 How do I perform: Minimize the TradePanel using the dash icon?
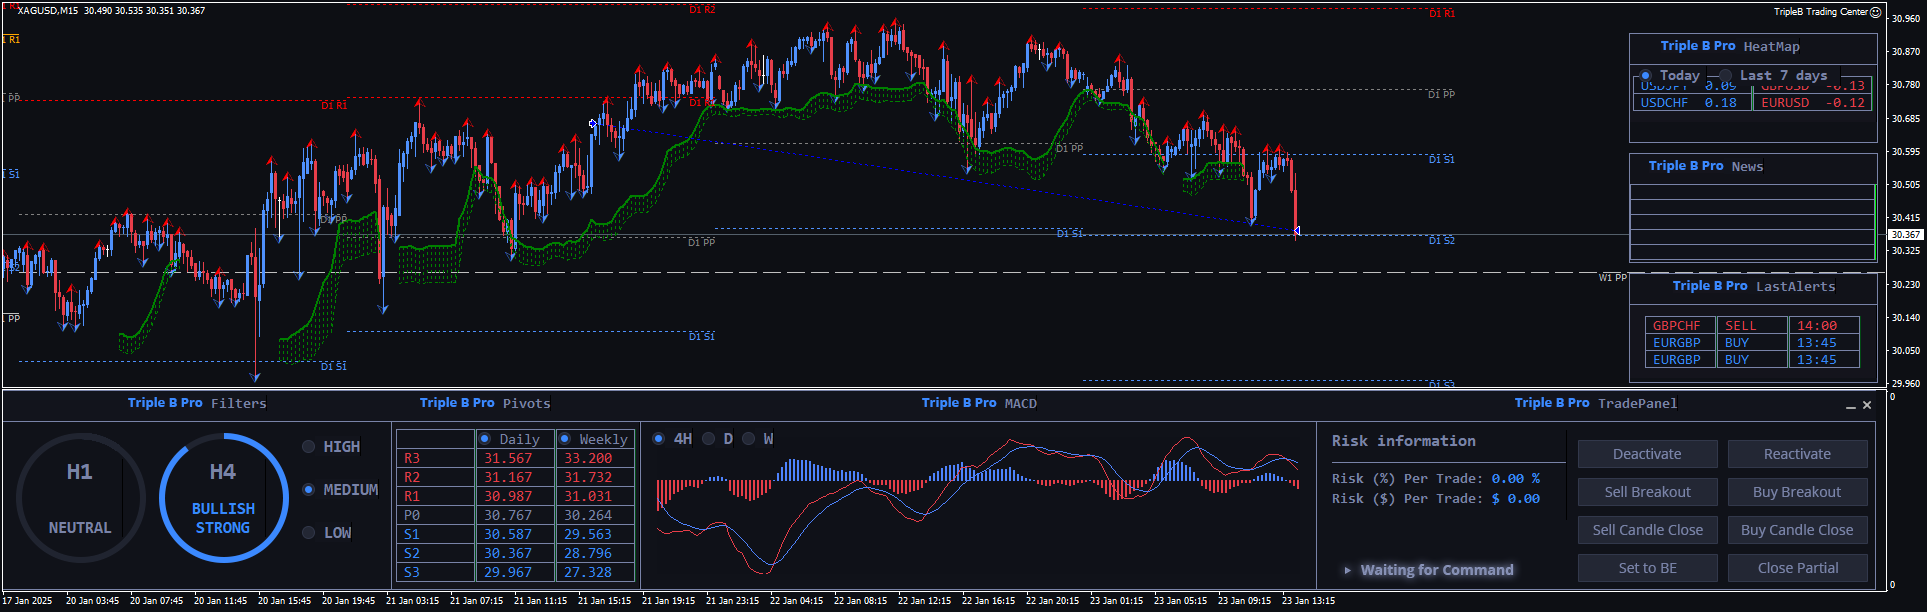coord(1850,406)
